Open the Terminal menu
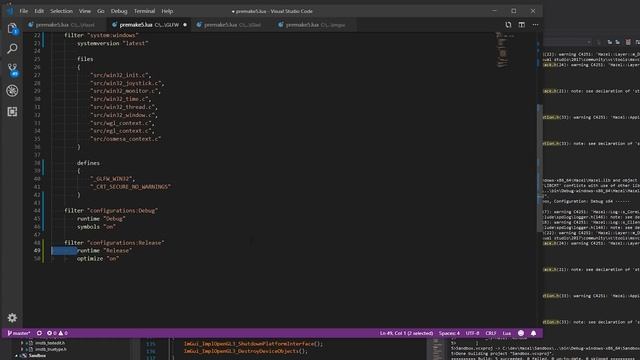Viewport: 640px width, 360px height. 144,11
